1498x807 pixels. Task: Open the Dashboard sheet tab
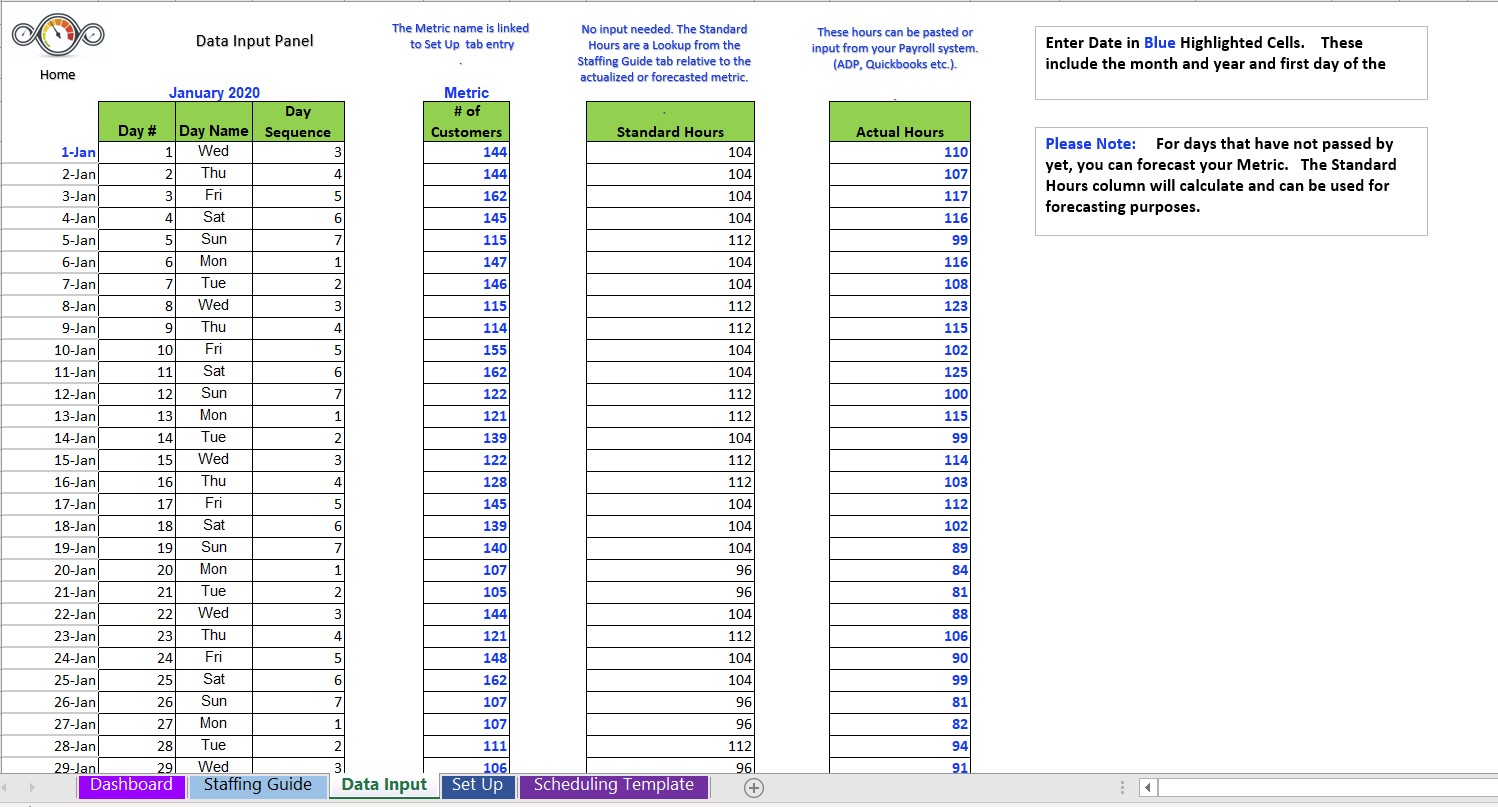(x=131, y=786)
